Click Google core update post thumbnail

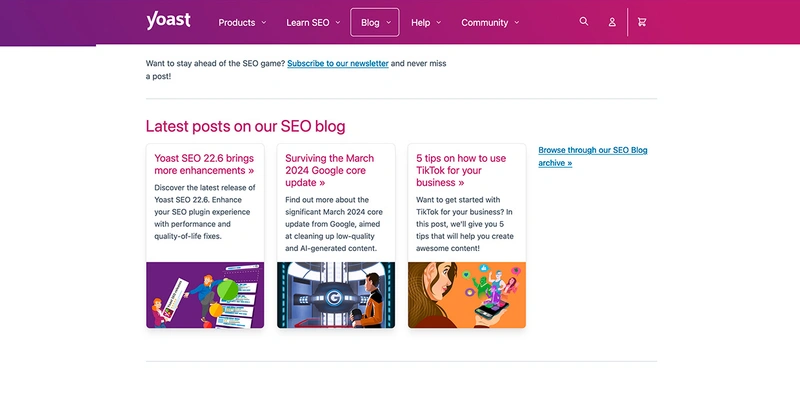(x=336, y=295)
